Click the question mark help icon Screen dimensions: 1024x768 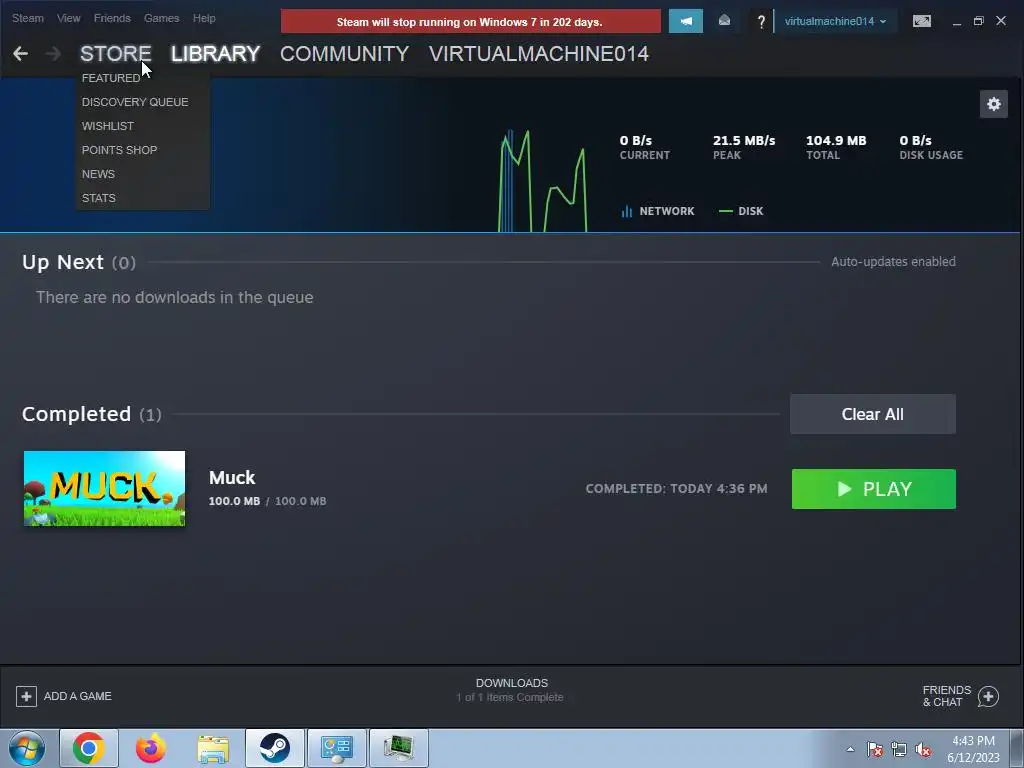click(761, 22)
